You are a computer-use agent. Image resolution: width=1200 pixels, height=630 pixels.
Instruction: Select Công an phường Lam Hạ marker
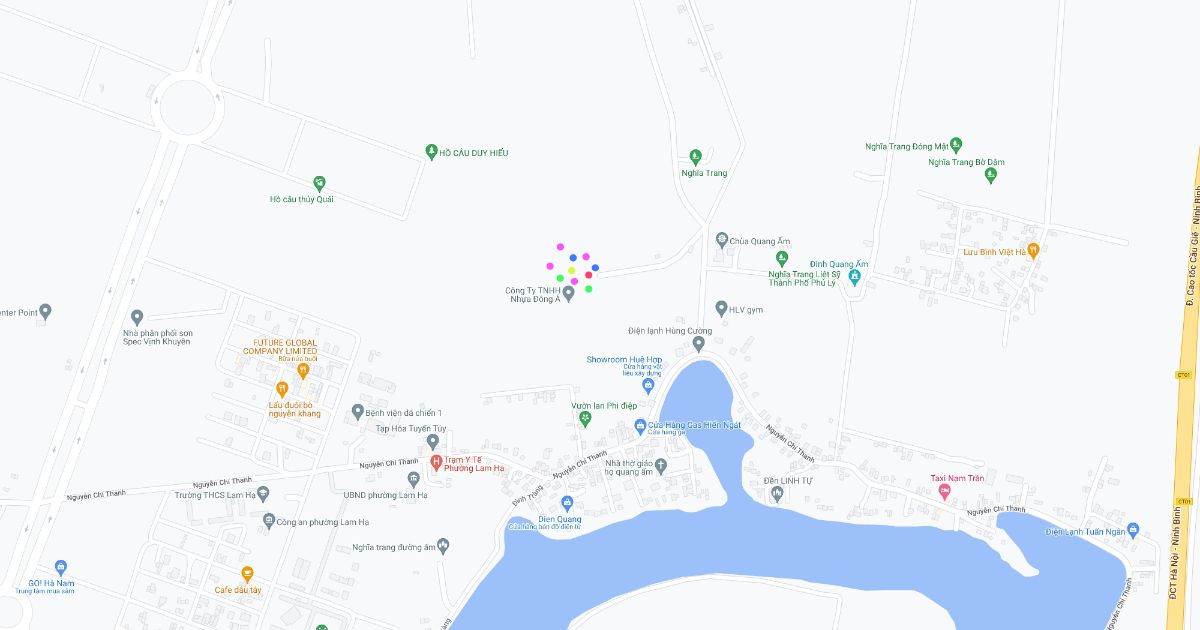(x=268, y=521)
